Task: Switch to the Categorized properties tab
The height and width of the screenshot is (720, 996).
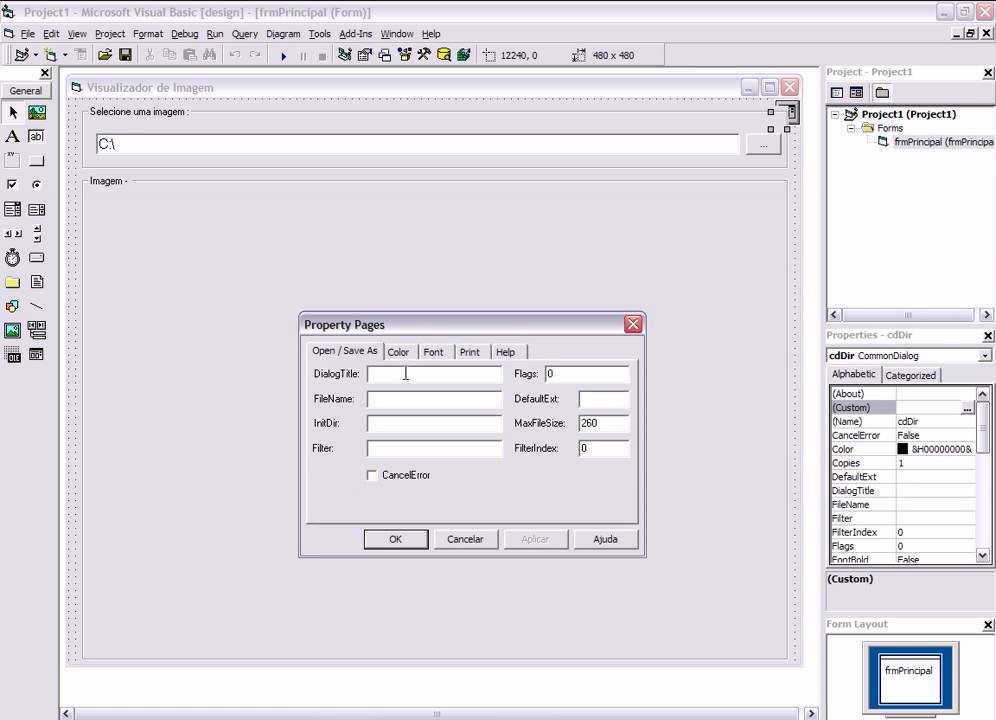Action: click(x=910, y=376)
